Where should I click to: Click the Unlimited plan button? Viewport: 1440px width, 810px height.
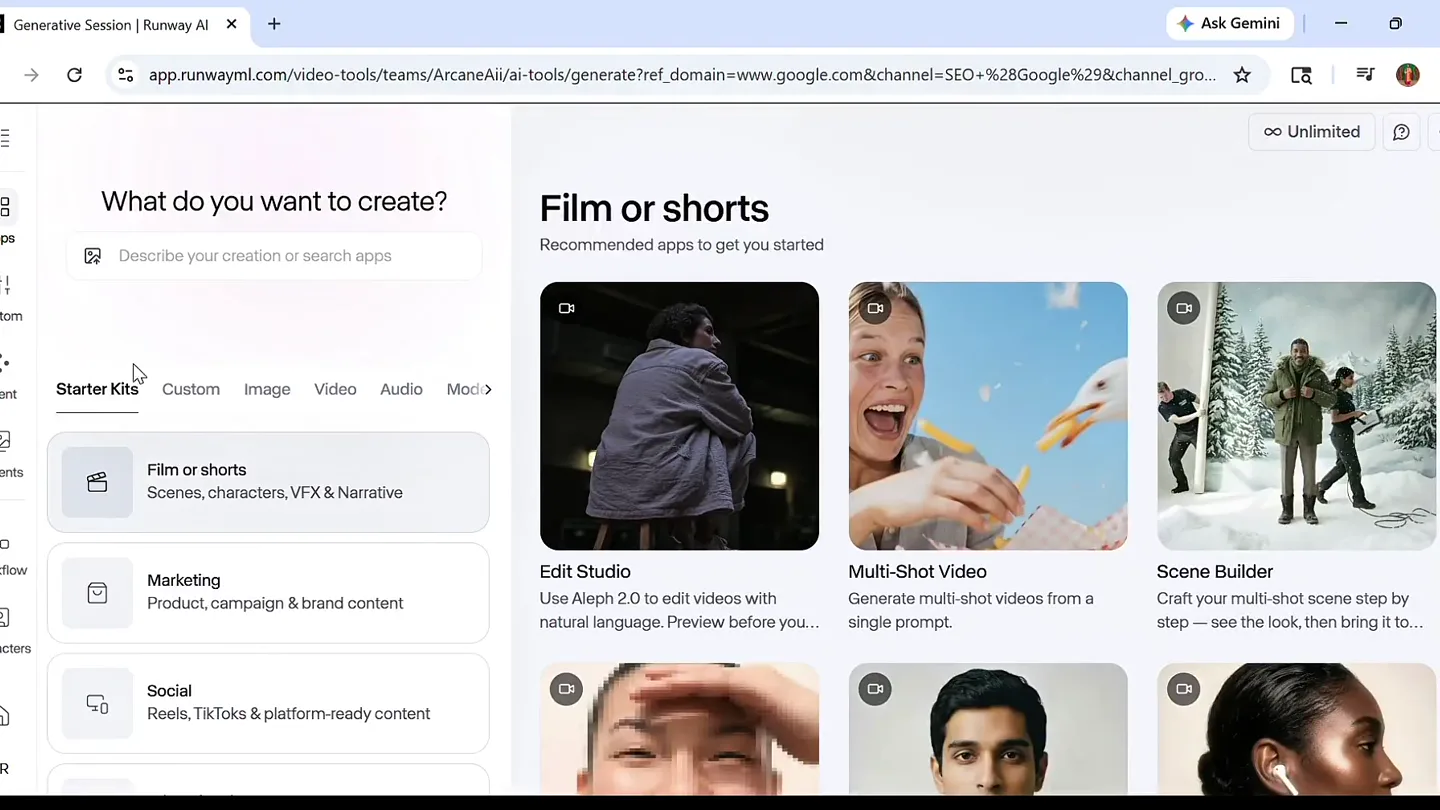coord(1312,132)
